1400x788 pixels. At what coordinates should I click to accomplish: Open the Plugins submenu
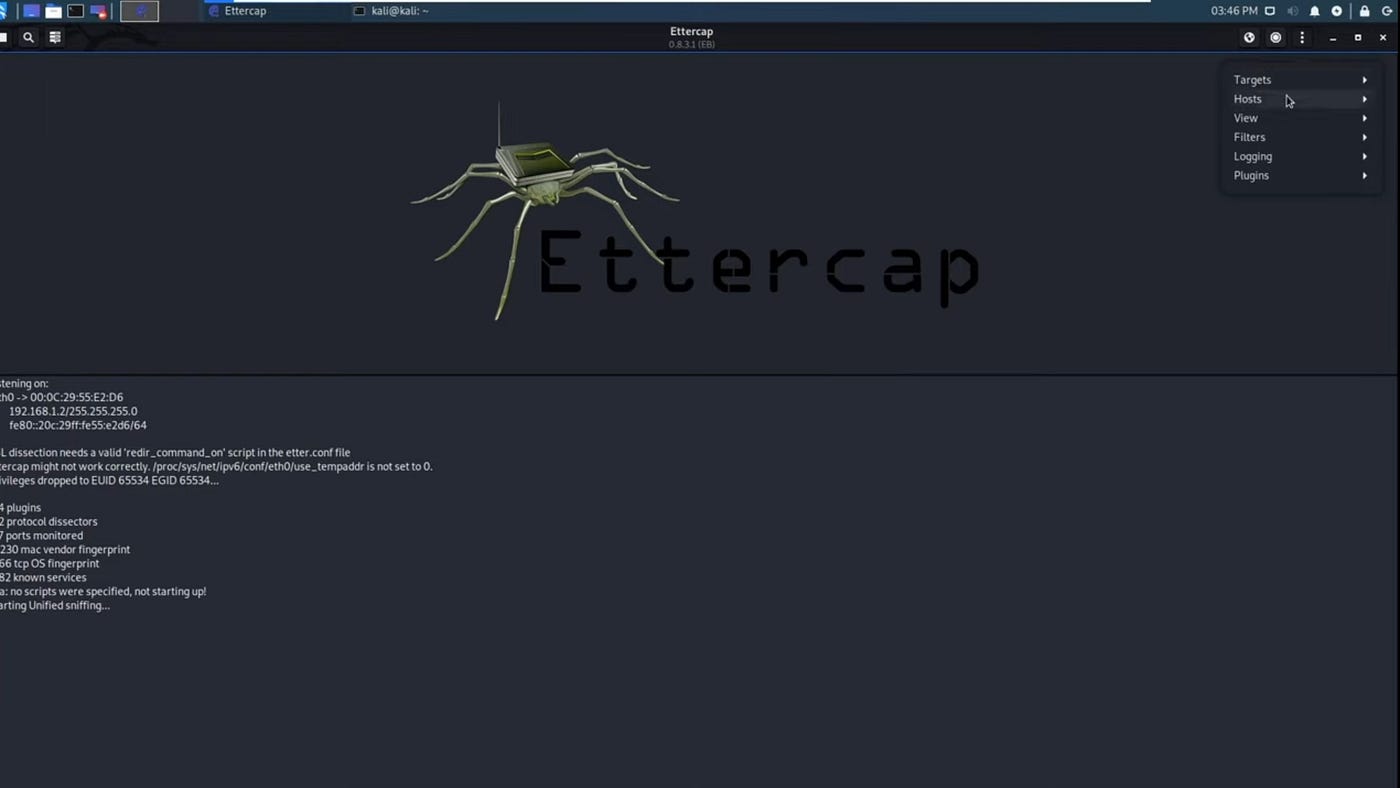[x=1300, y=175]
